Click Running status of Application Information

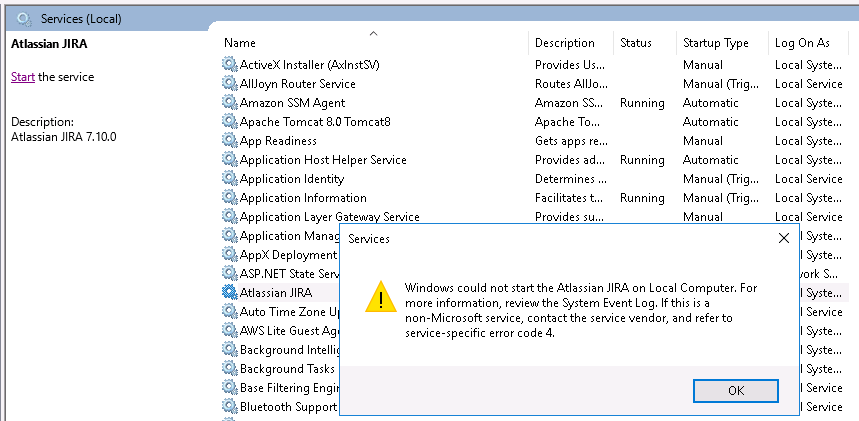(642, 197)
